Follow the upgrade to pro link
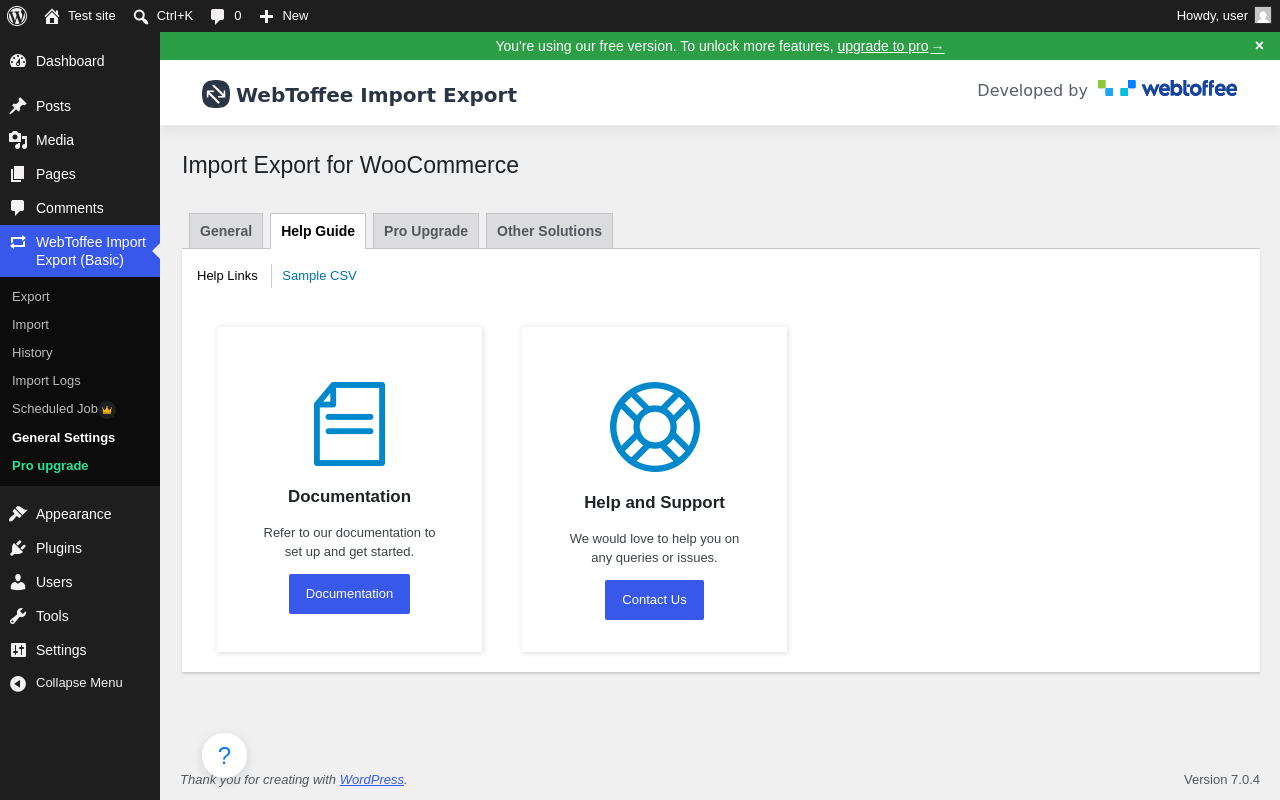Image resolution: width=1280 pixels, height=800 pixels. pyautogui.click(x=891, y=46)
